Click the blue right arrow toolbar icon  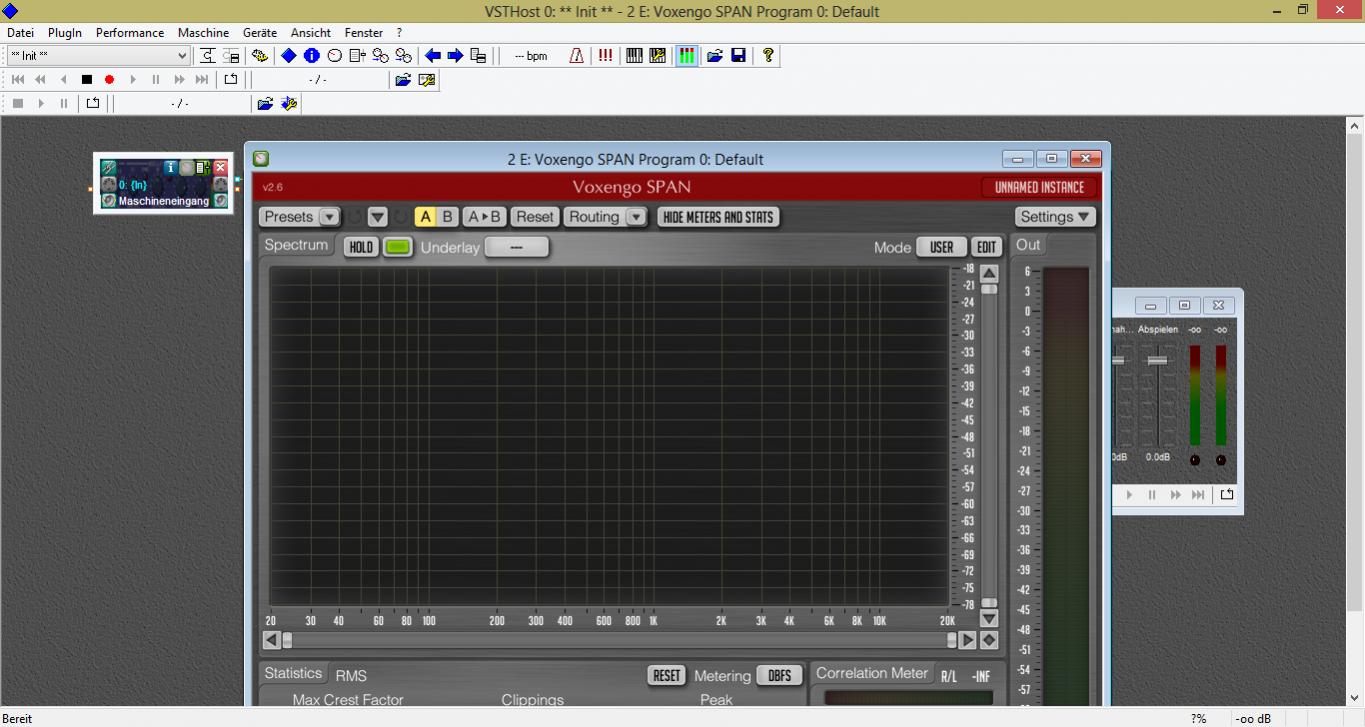455,56
